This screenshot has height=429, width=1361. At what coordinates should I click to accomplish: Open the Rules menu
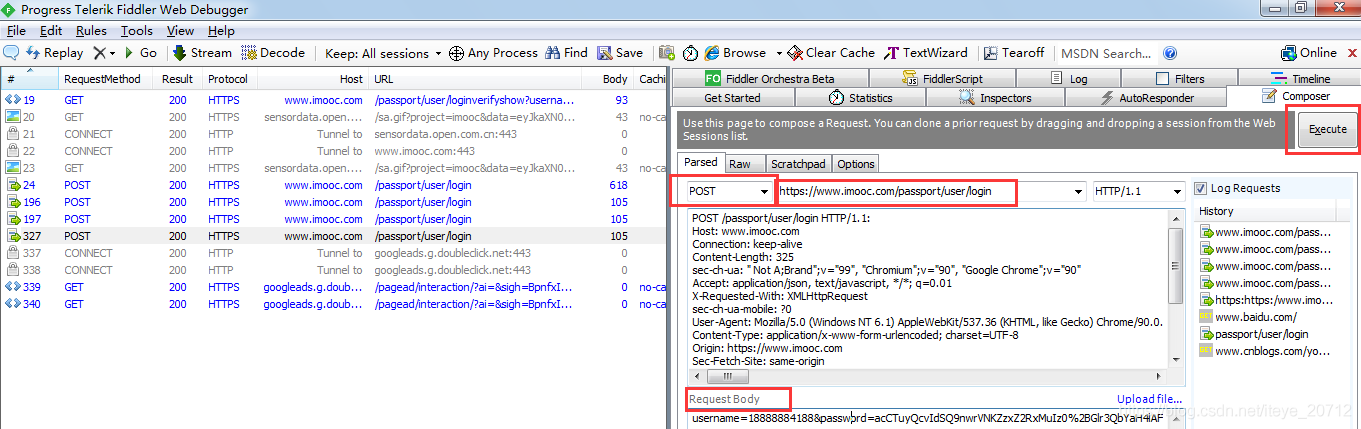pos(91,31)
